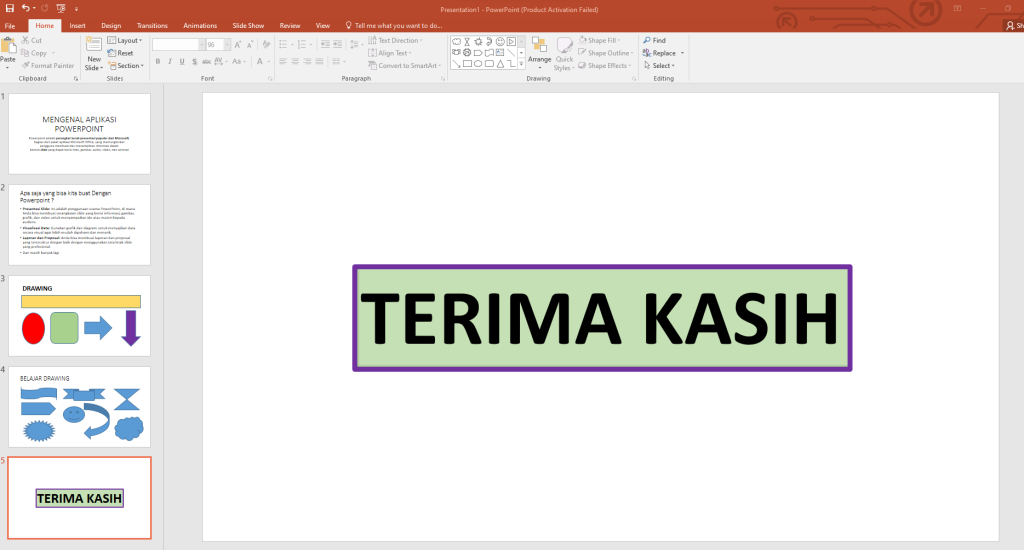Open the Shape Fill color option
Screen dimensions: 1024x550
coord(605,41)
